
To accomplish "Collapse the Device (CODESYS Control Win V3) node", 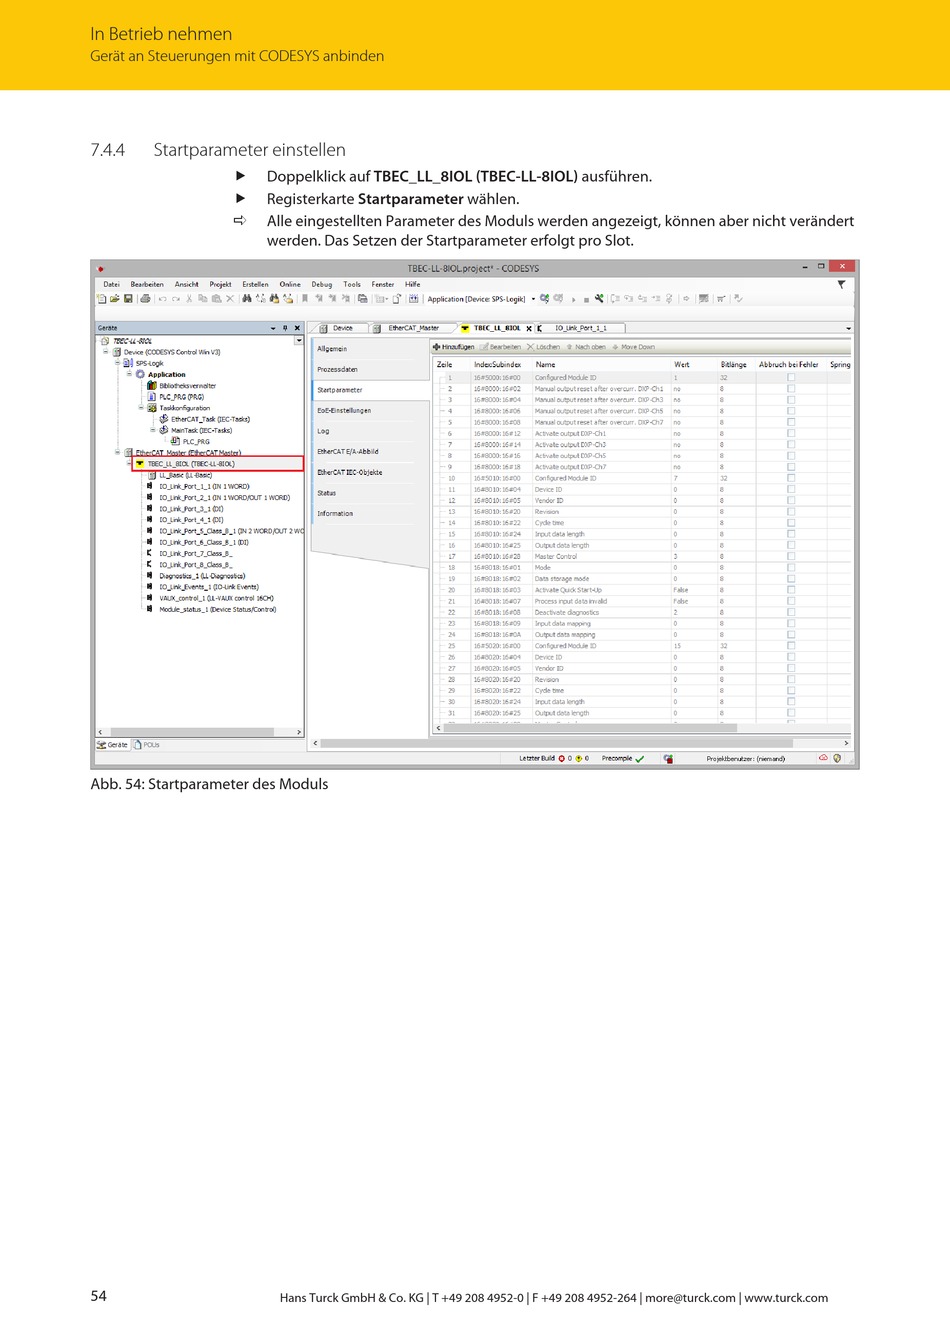I will [x=105, y=352].
